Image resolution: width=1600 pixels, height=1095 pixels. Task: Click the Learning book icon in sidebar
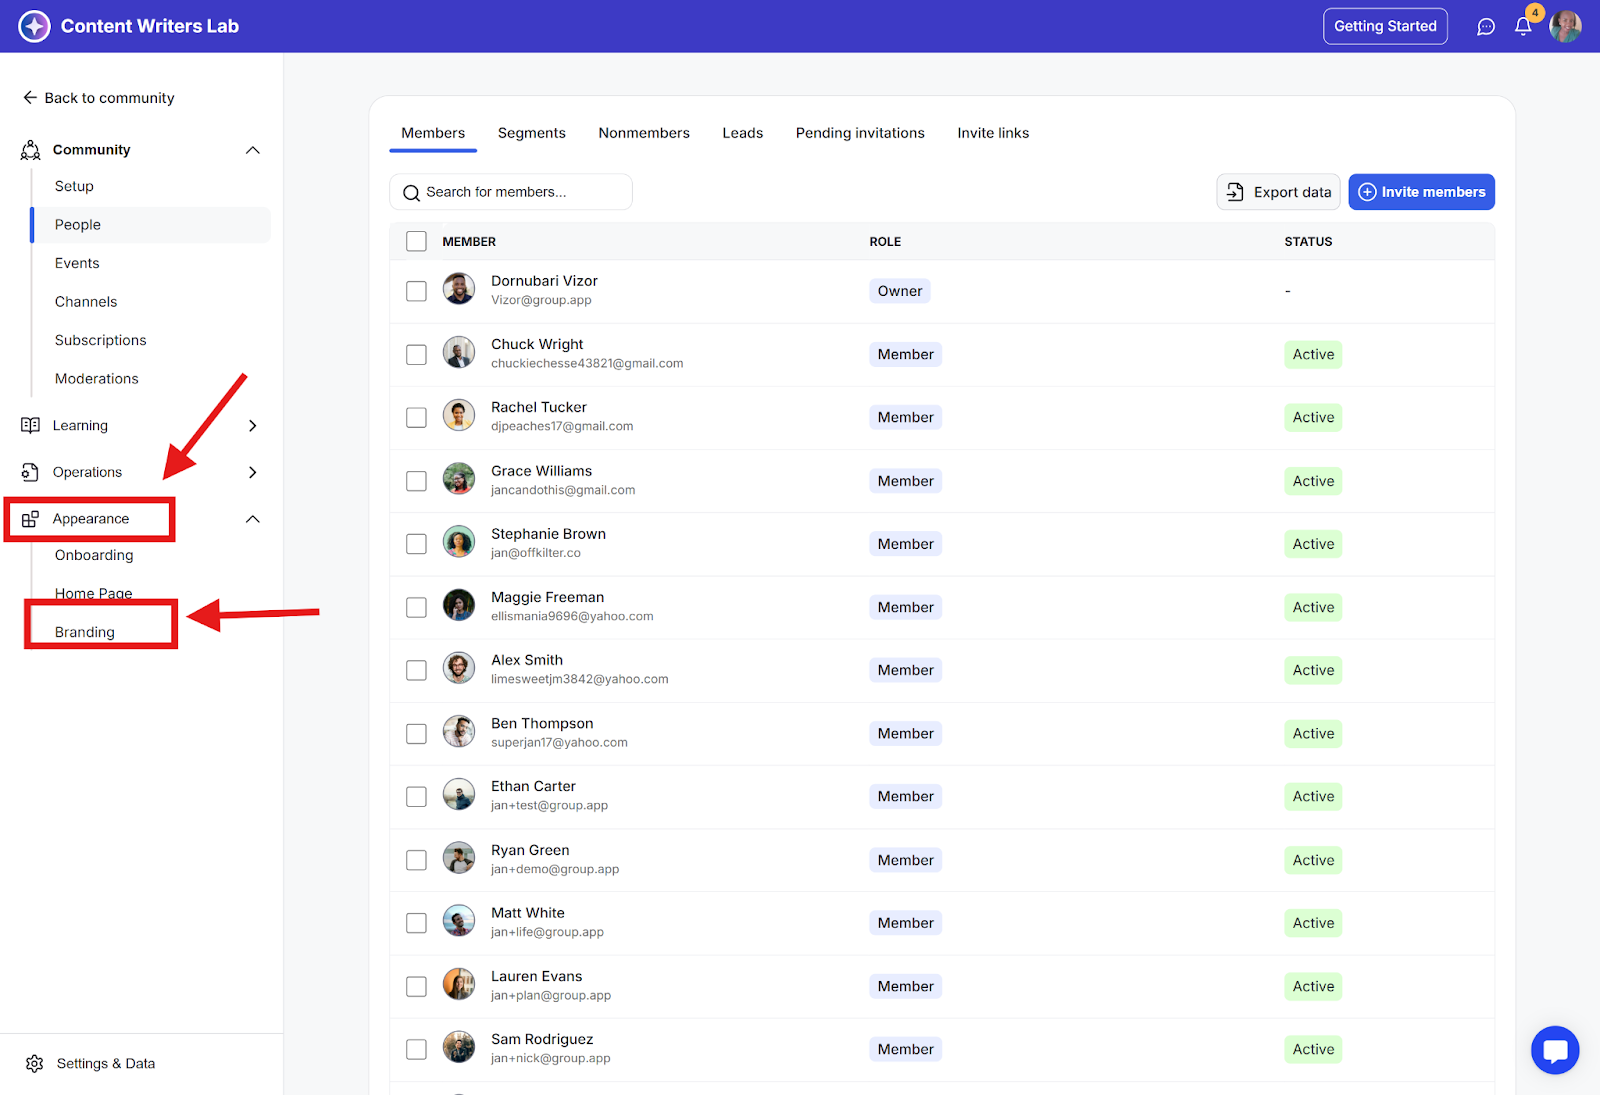click(x=31, y=425)
